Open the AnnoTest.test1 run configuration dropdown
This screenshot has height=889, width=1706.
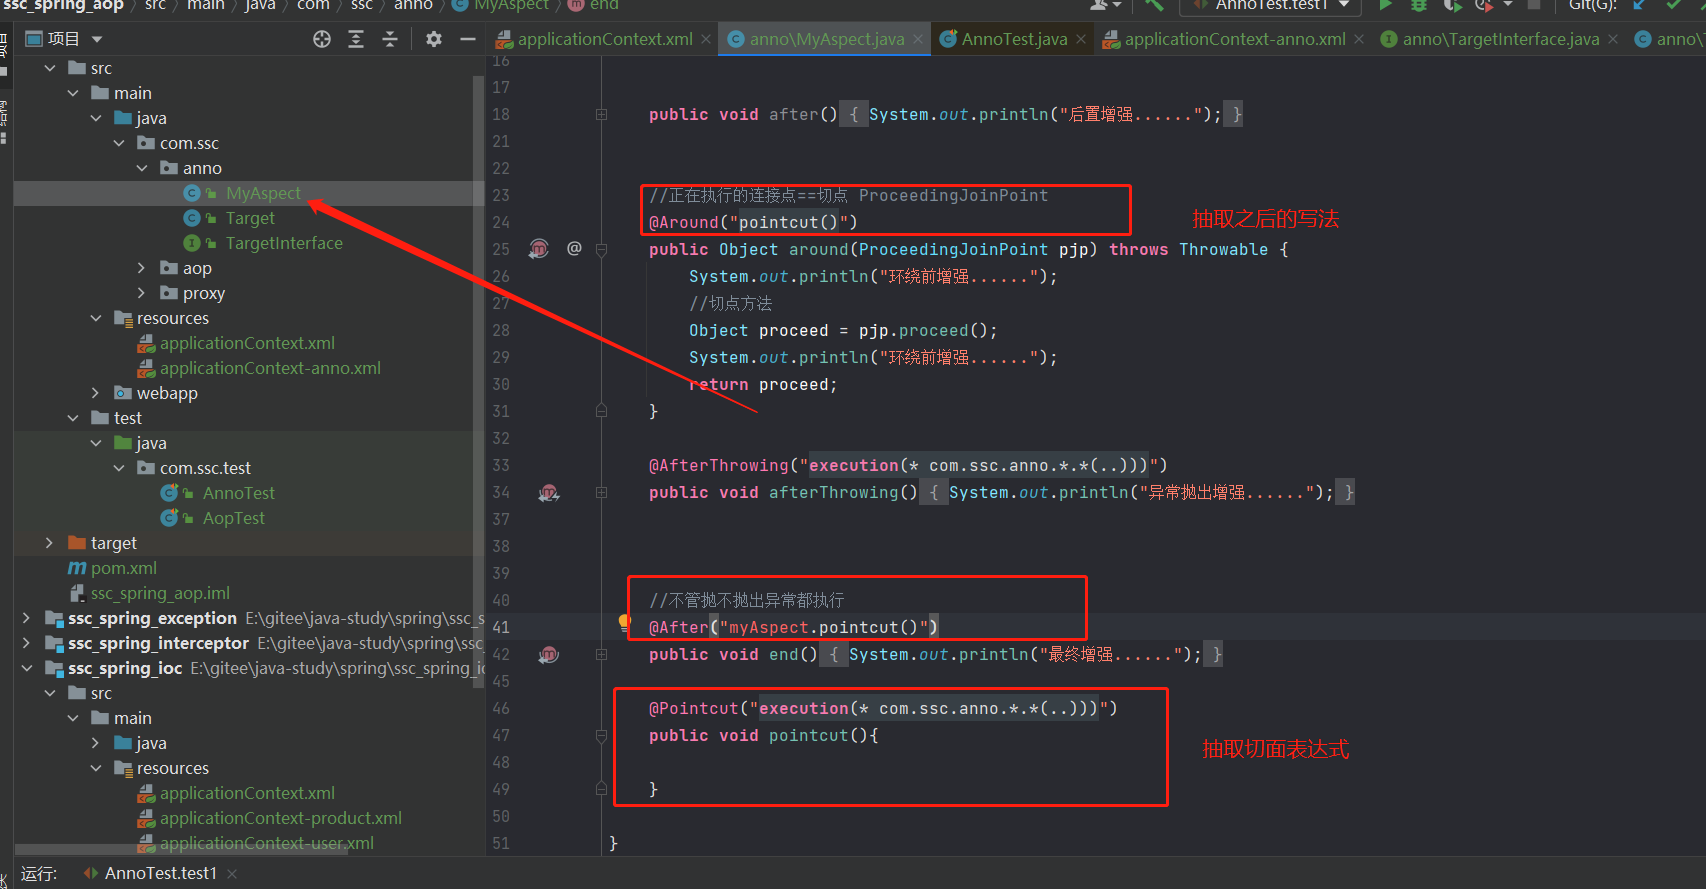click(1270, 5)
